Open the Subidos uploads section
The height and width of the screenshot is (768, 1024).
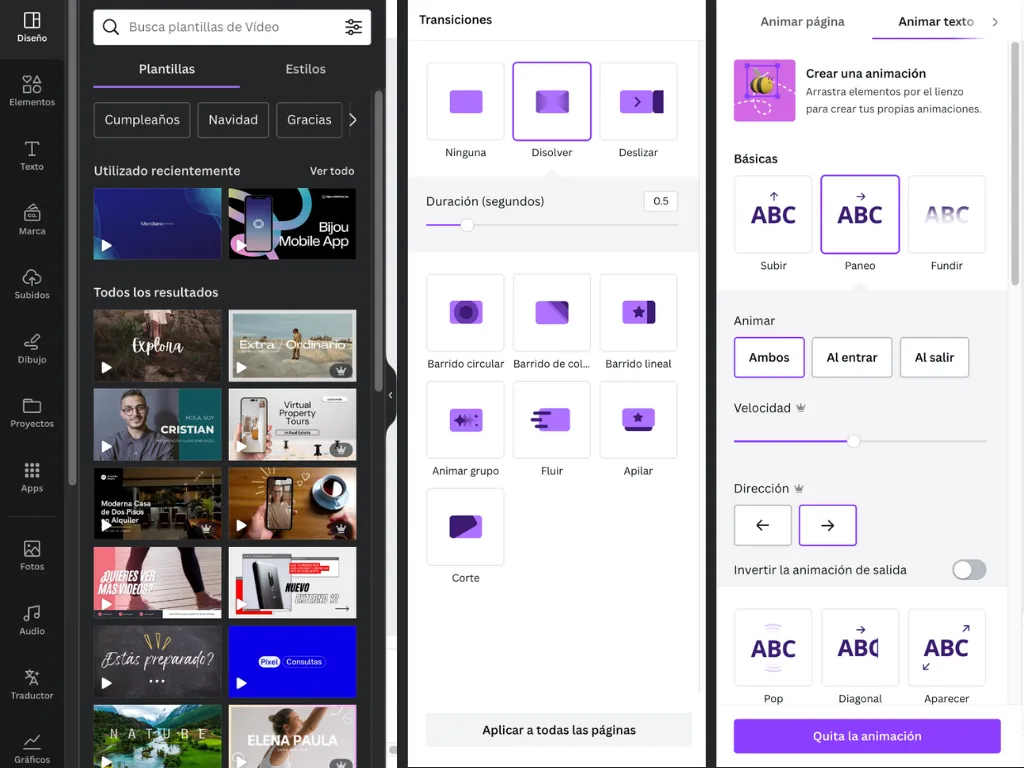coord(32,284)
